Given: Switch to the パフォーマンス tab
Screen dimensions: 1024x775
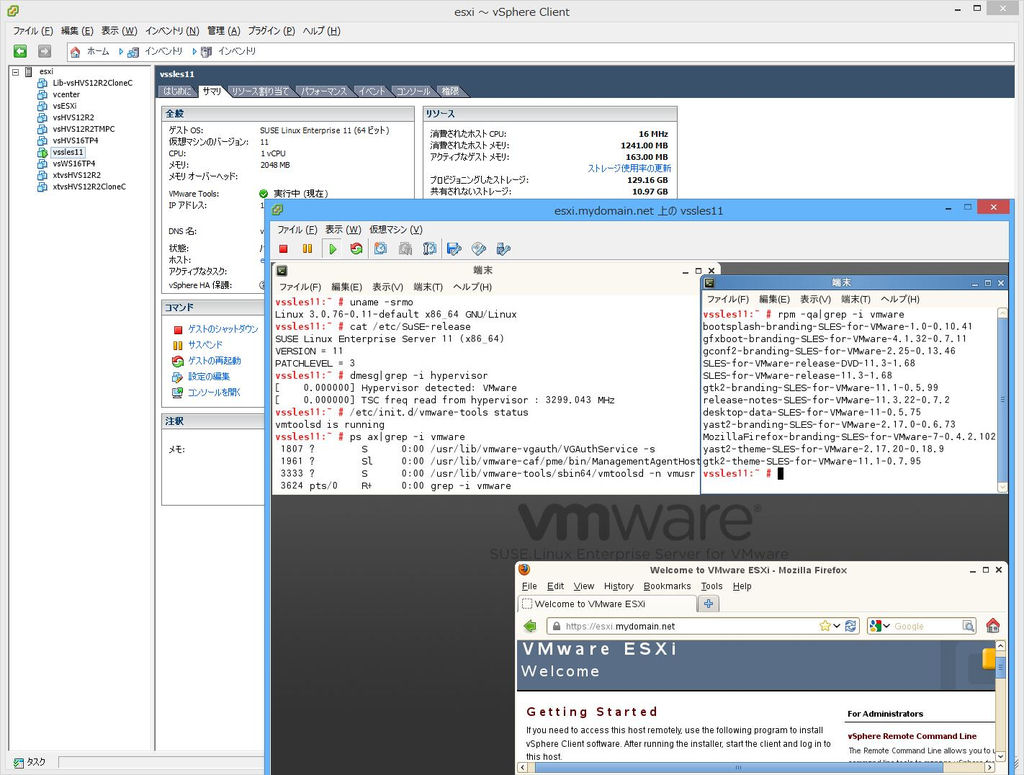Looking at the screenshot, I should (324, 91).
